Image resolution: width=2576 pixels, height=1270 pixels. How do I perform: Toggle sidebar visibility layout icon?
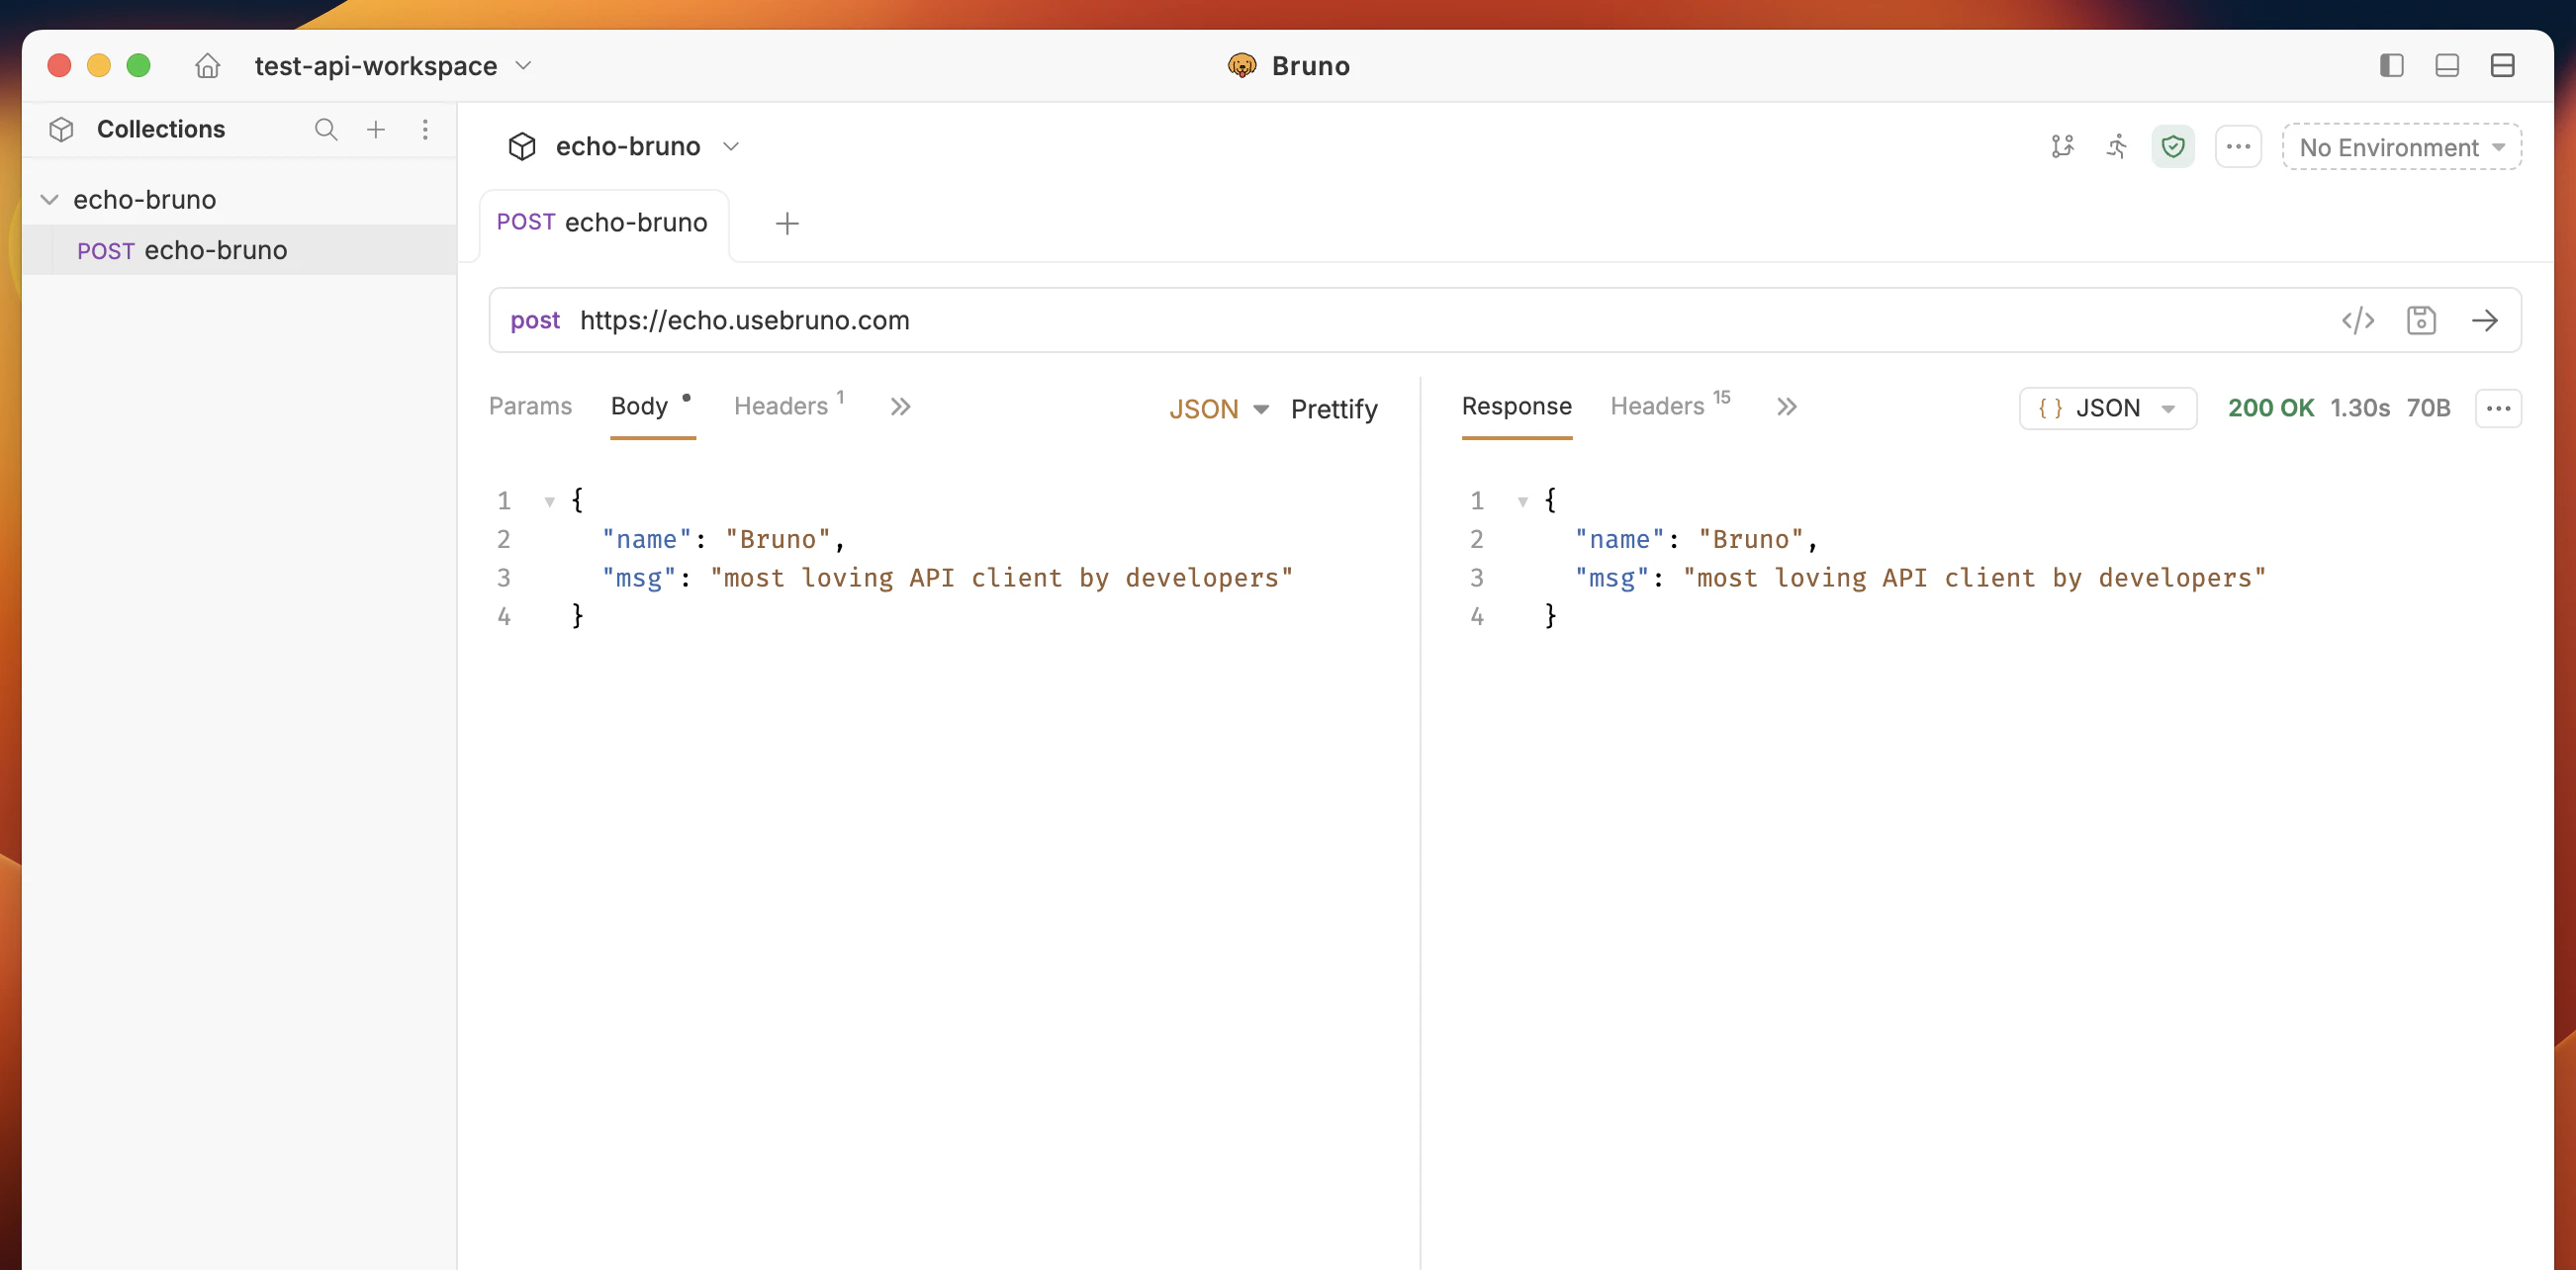(2391, 66)
